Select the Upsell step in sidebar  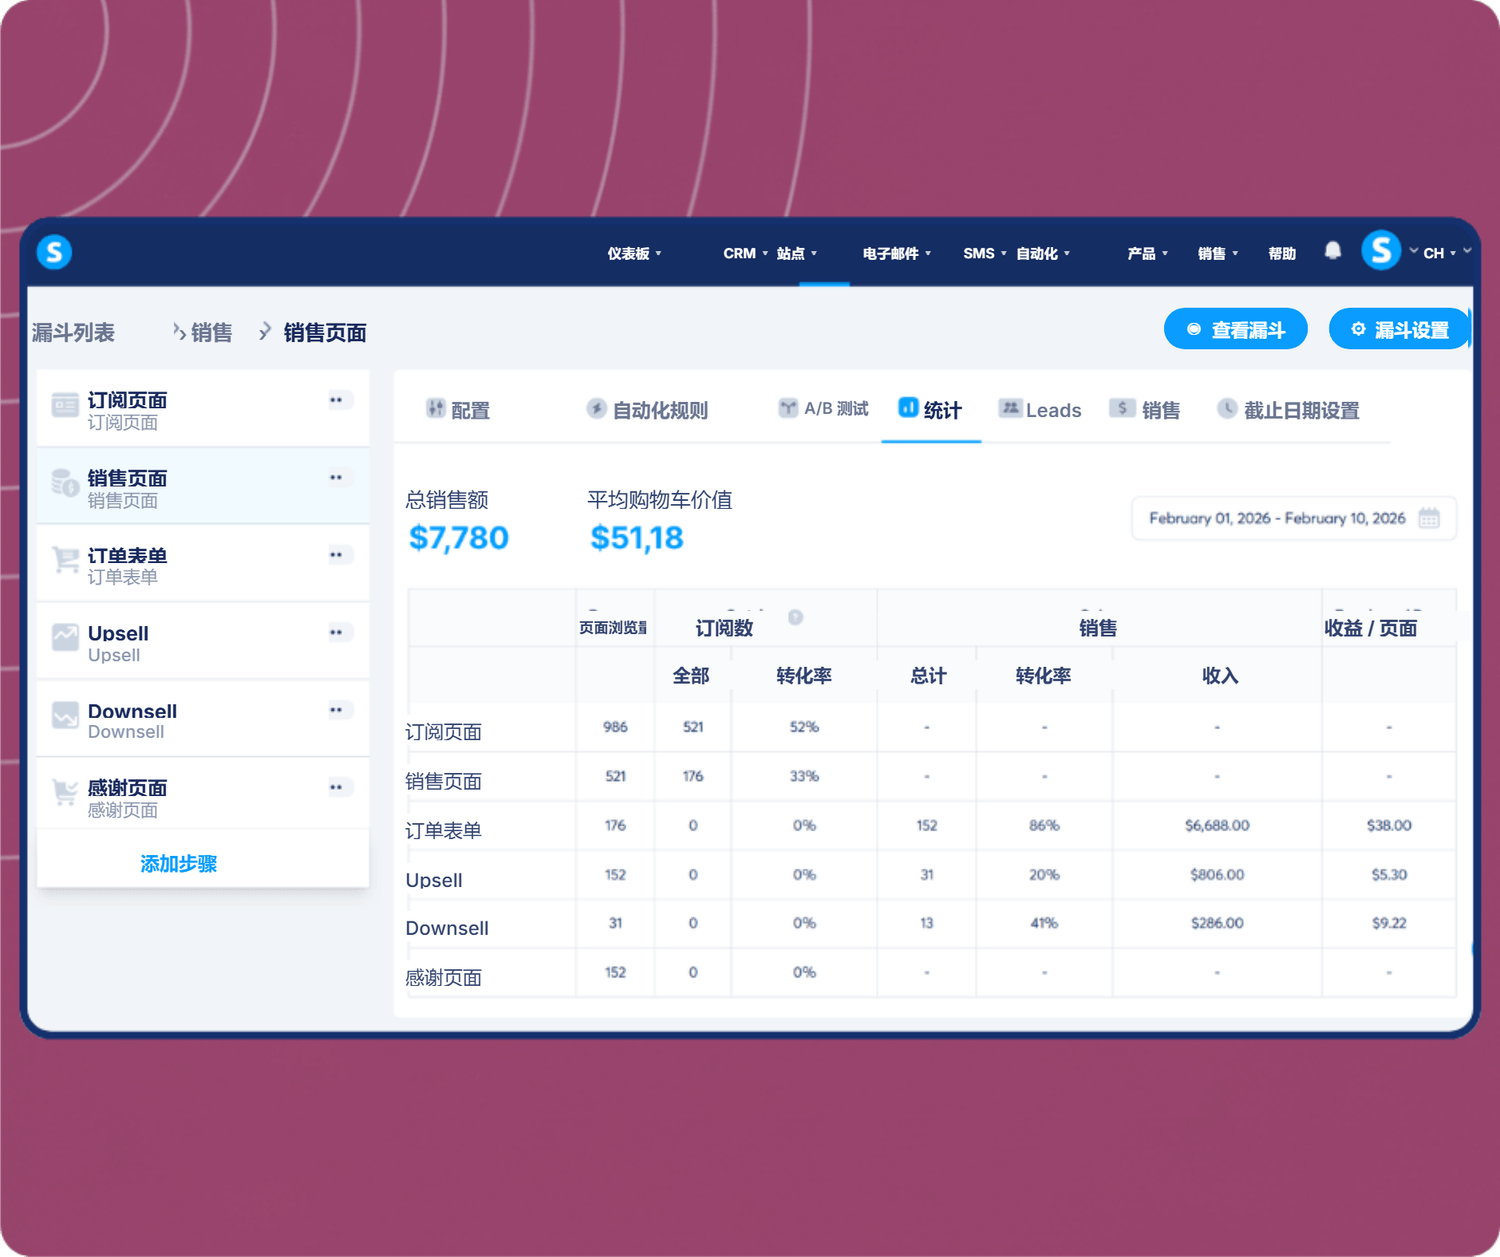pos(203,642)
